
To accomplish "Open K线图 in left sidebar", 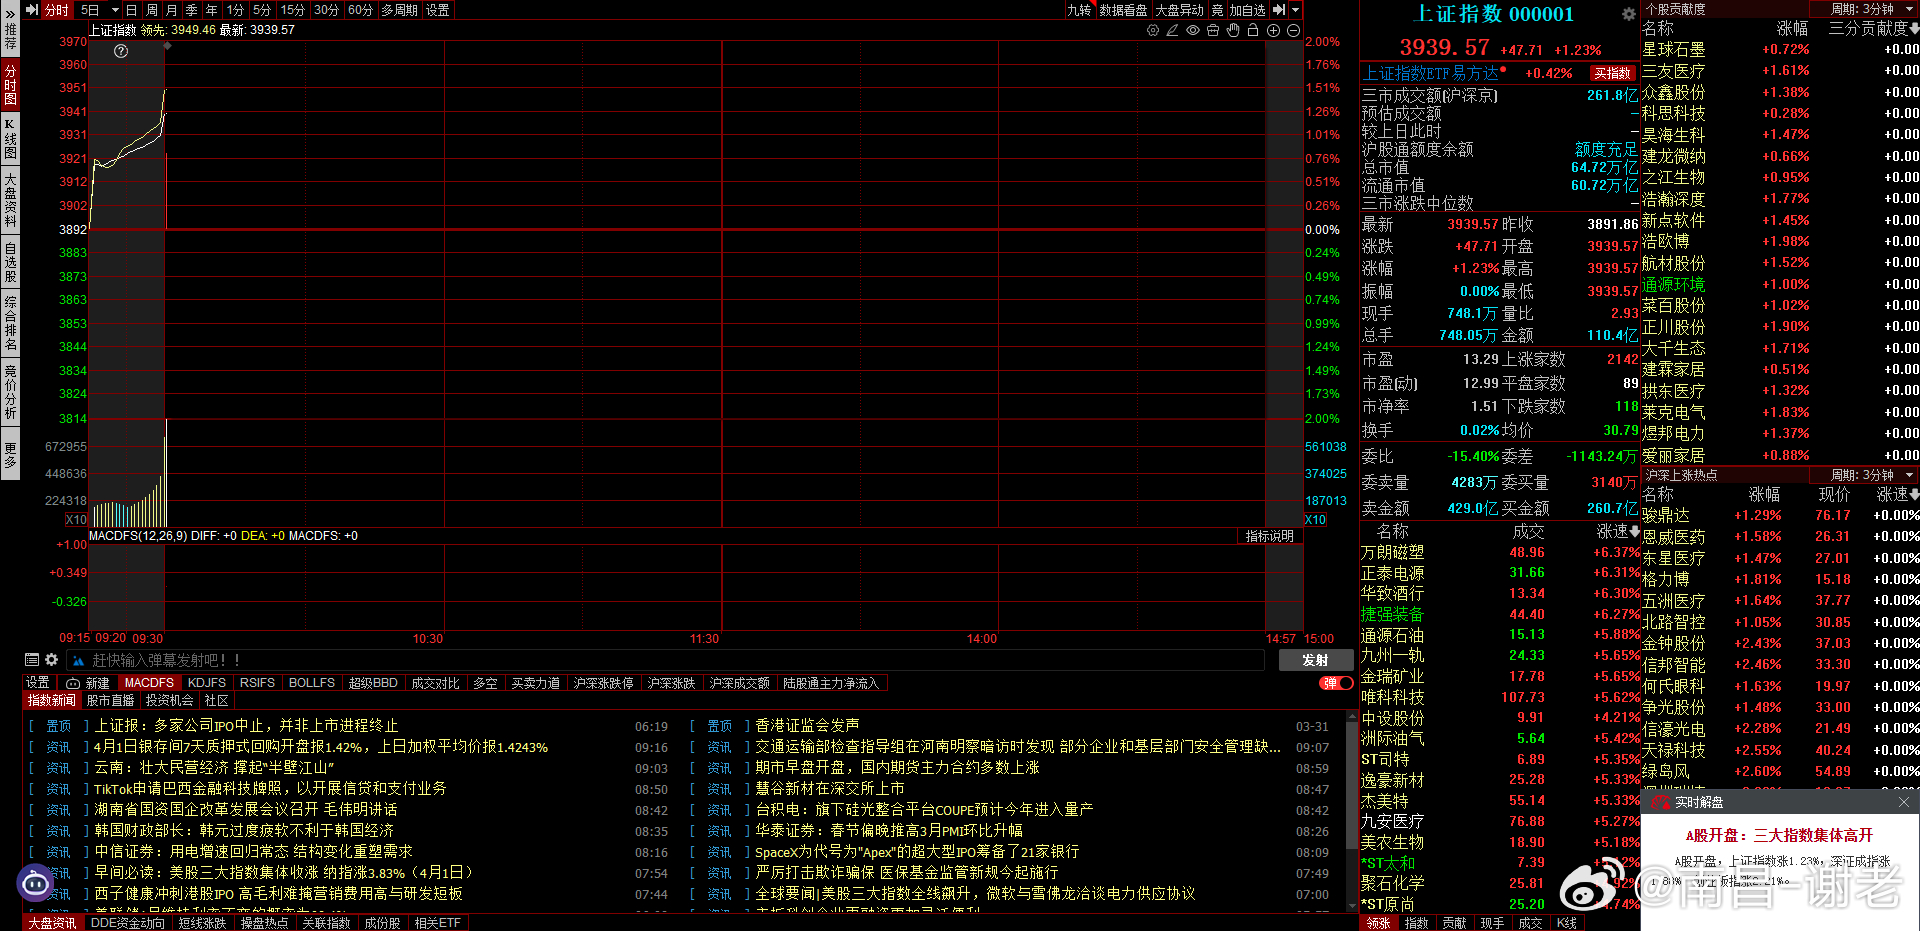I will click(10, 140).
